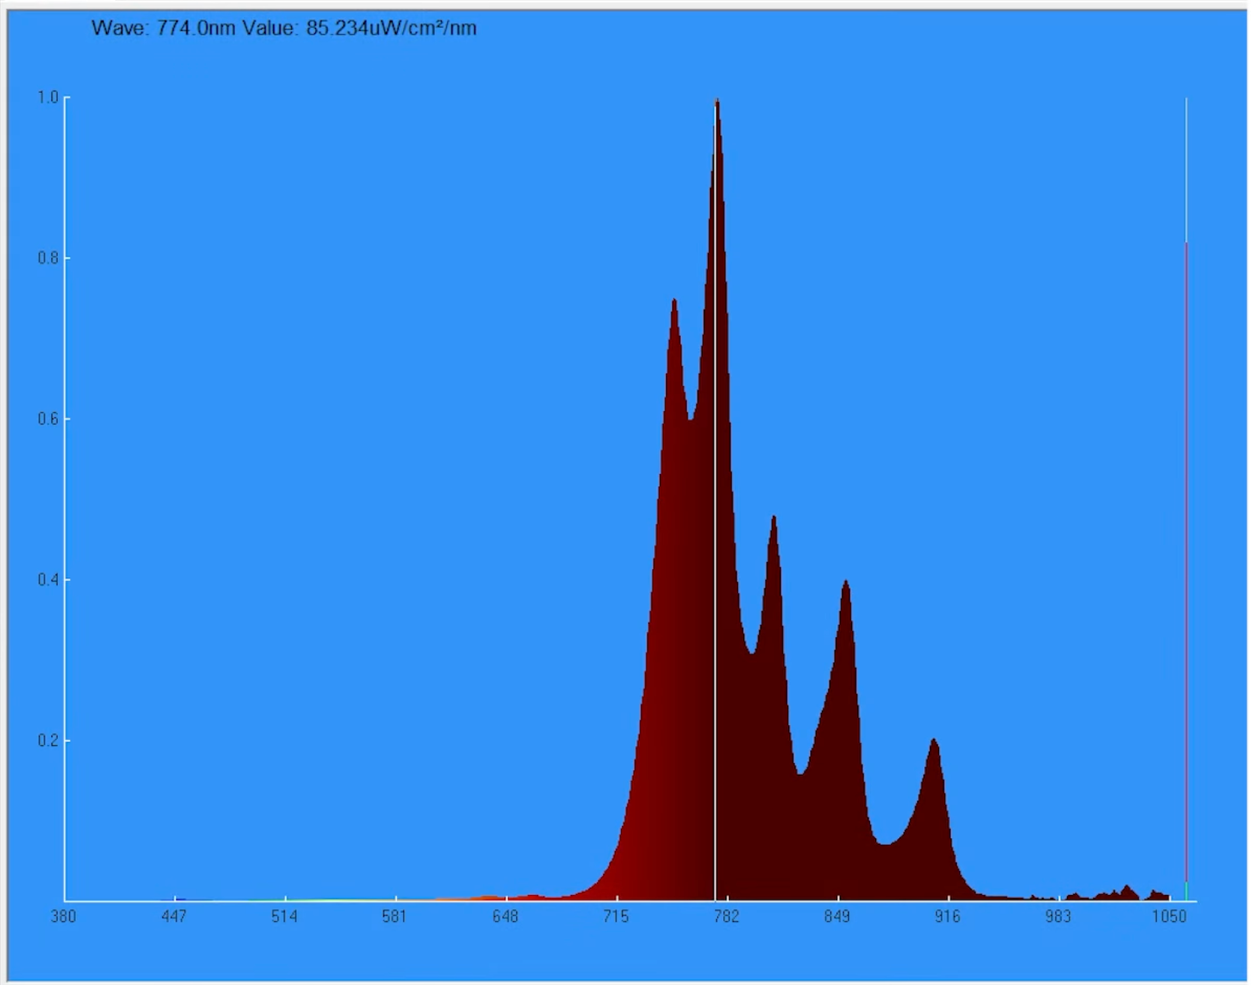The image size is (1251, 985).
Task: Click the 715 wavelength axis label
Action: click(x=616, y=916)
